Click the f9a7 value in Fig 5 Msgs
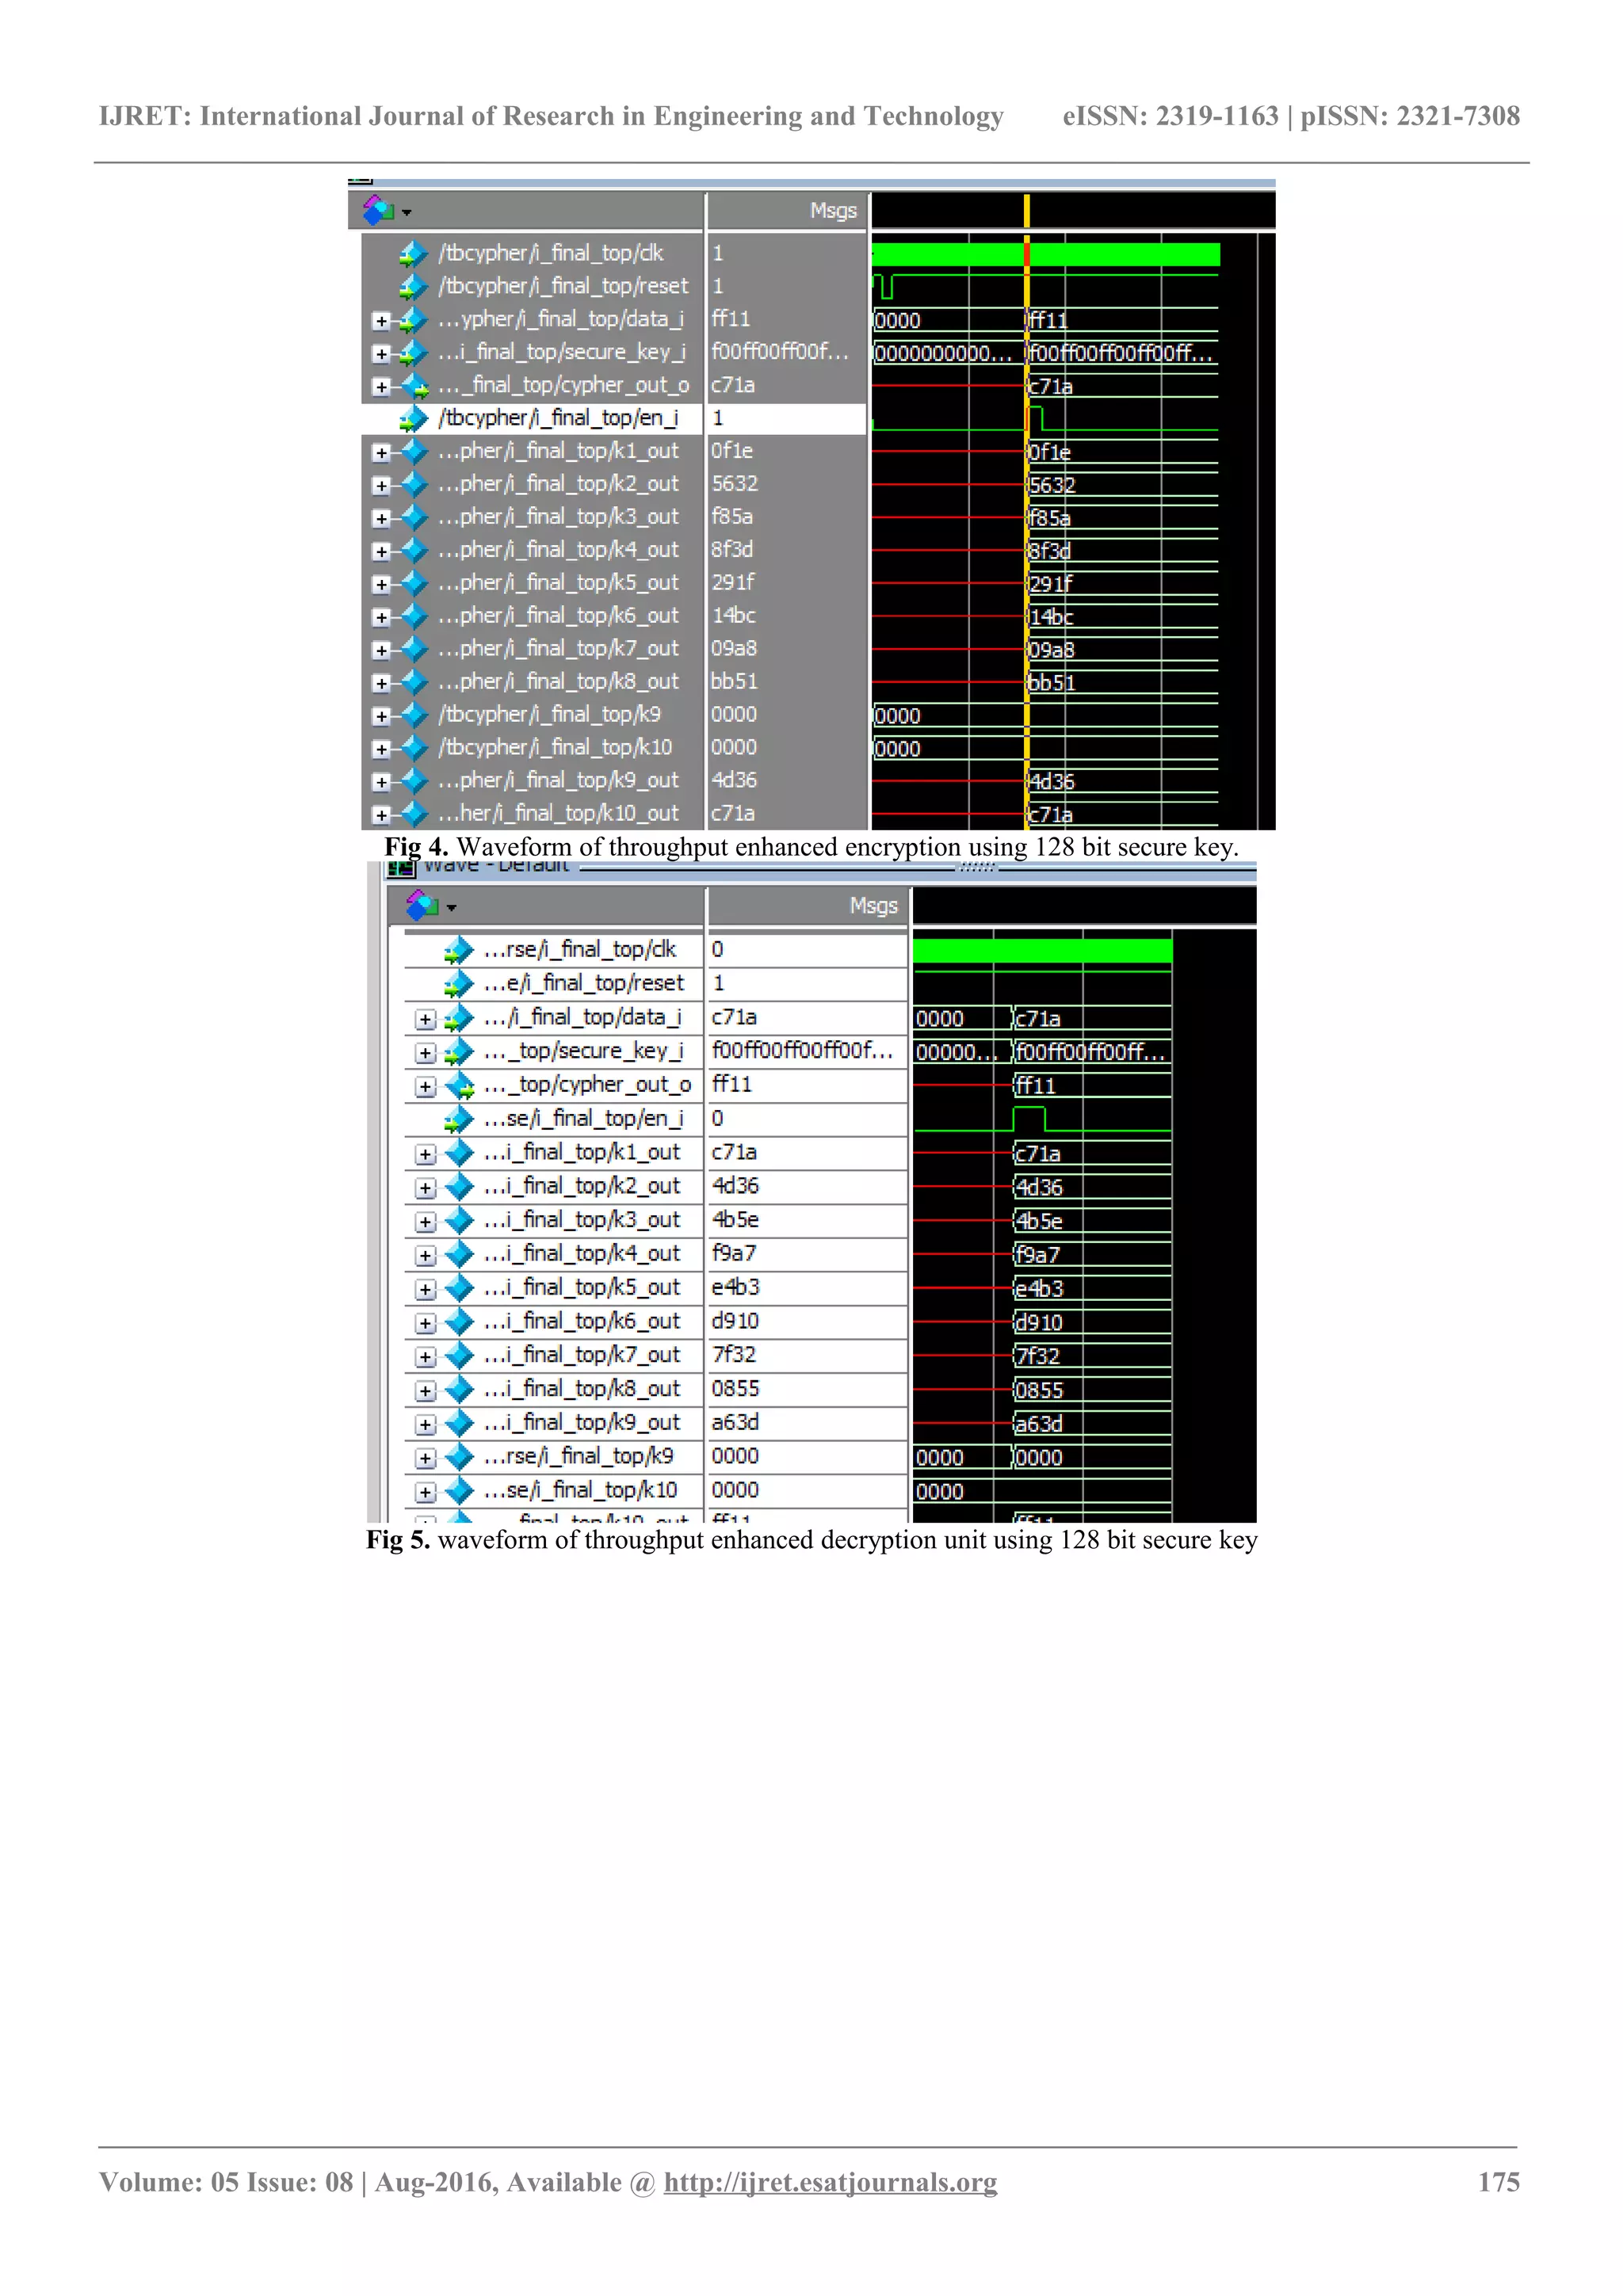 tap(734, 1254)
